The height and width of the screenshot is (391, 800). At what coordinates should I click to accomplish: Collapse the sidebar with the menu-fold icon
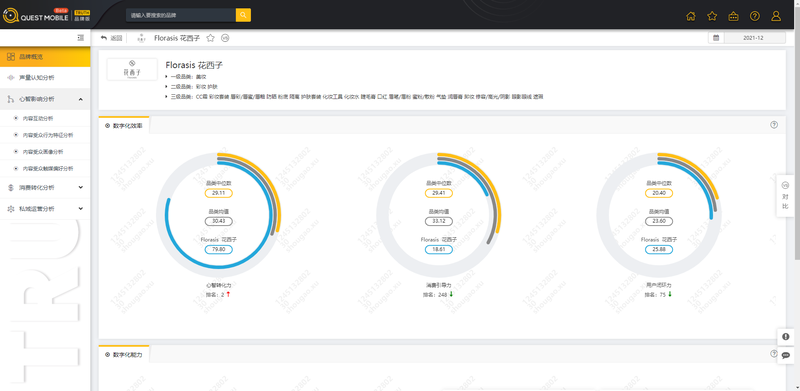point(81,38)
